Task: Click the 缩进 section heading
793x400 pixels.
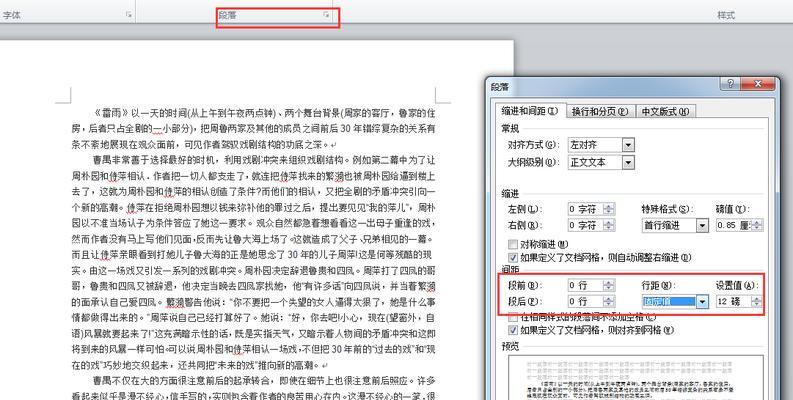Action: (510, 194)
